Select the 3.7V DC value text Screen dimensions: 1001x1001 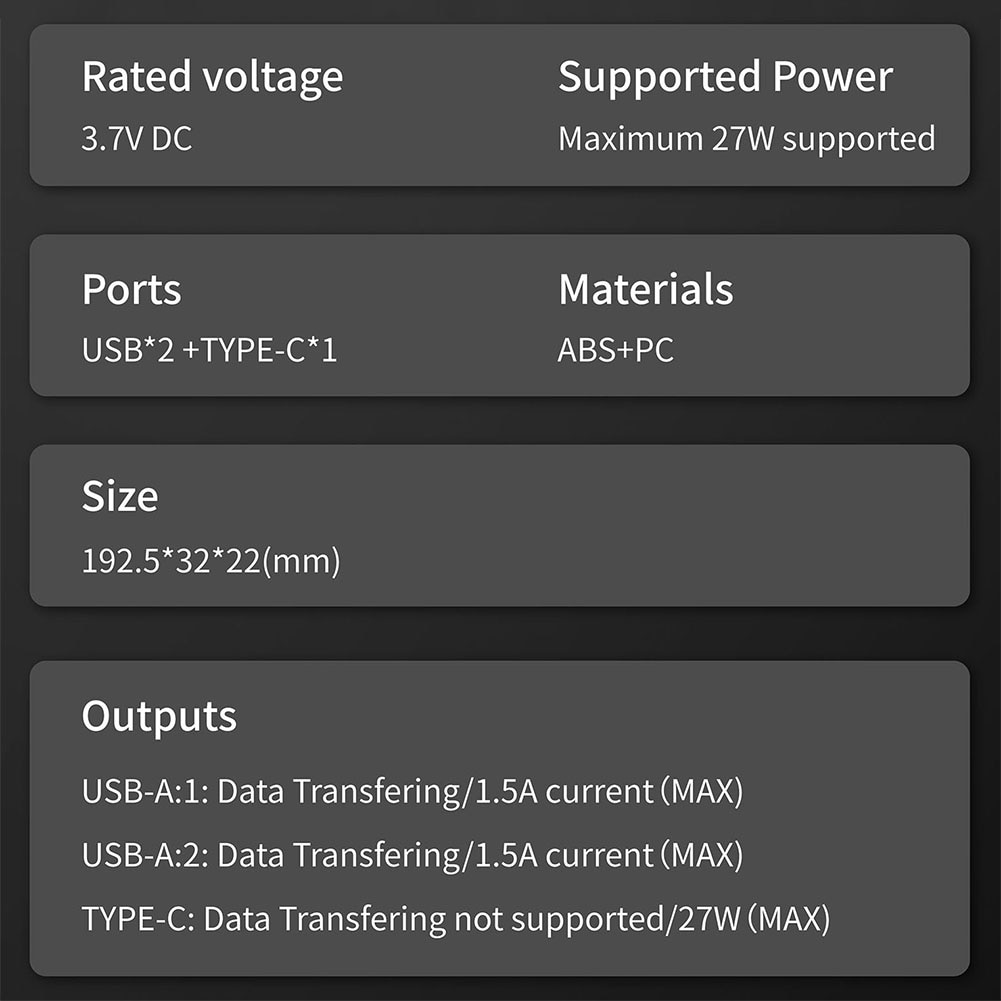(x=137, y=139)
